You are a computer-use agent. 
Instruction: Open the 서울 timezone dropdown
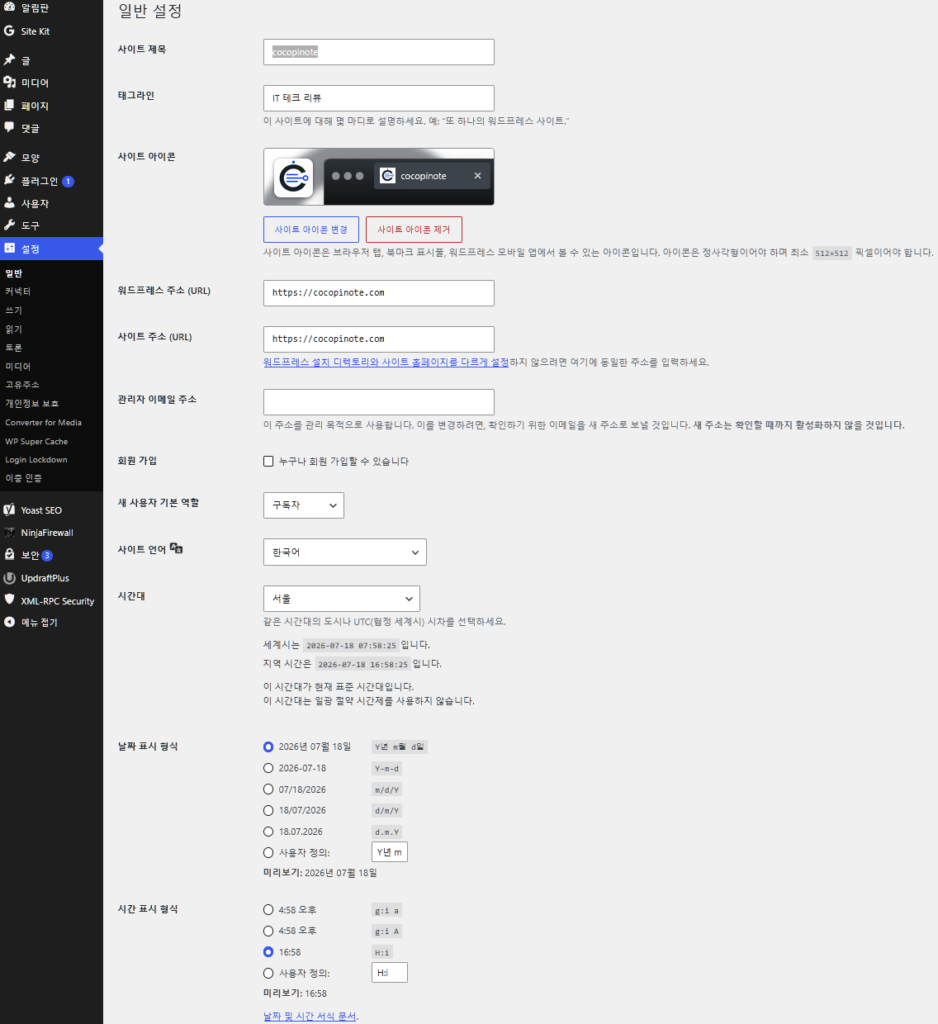tap(342, 598)
